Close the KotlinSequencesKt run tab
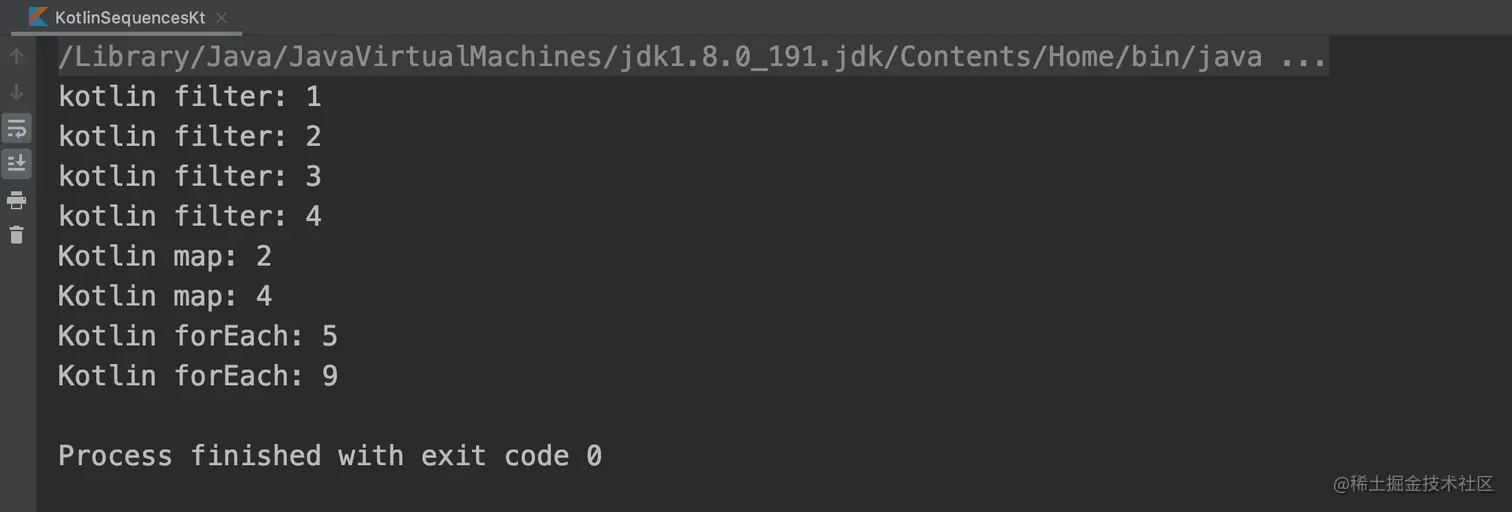 (x=221, y=18)
